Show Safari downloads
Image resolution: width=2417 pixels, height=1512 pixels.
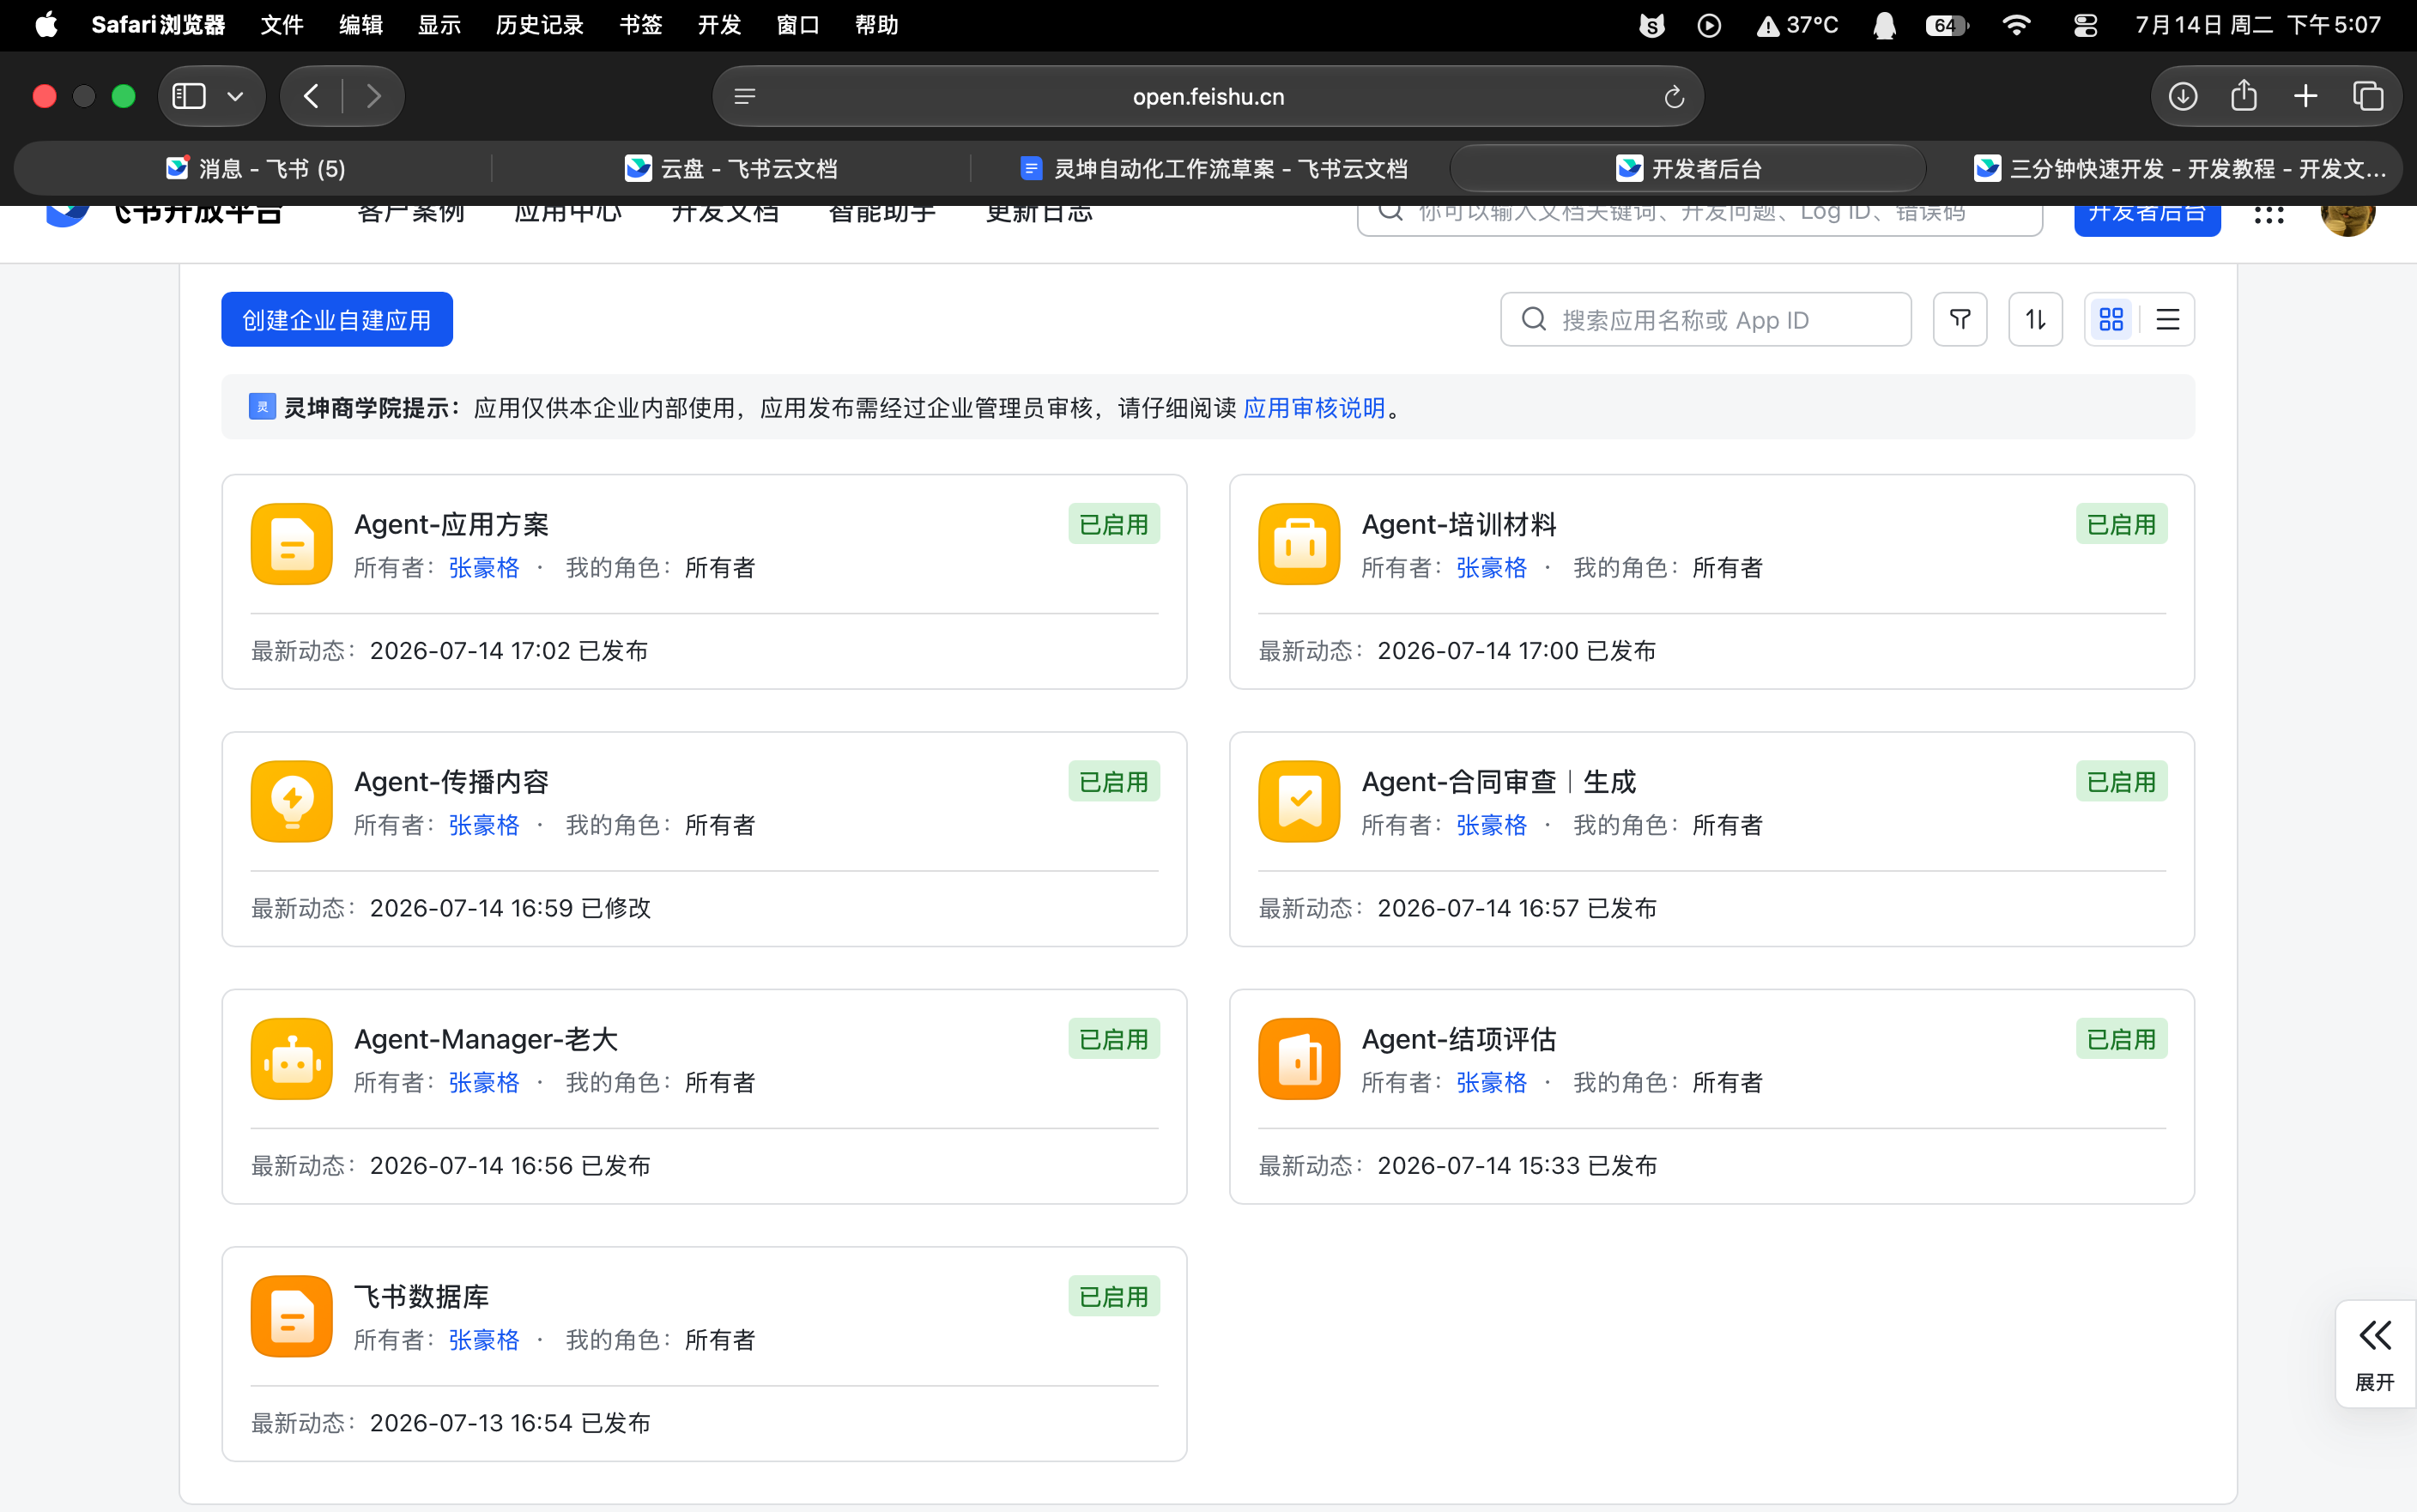pos(2183,96)
